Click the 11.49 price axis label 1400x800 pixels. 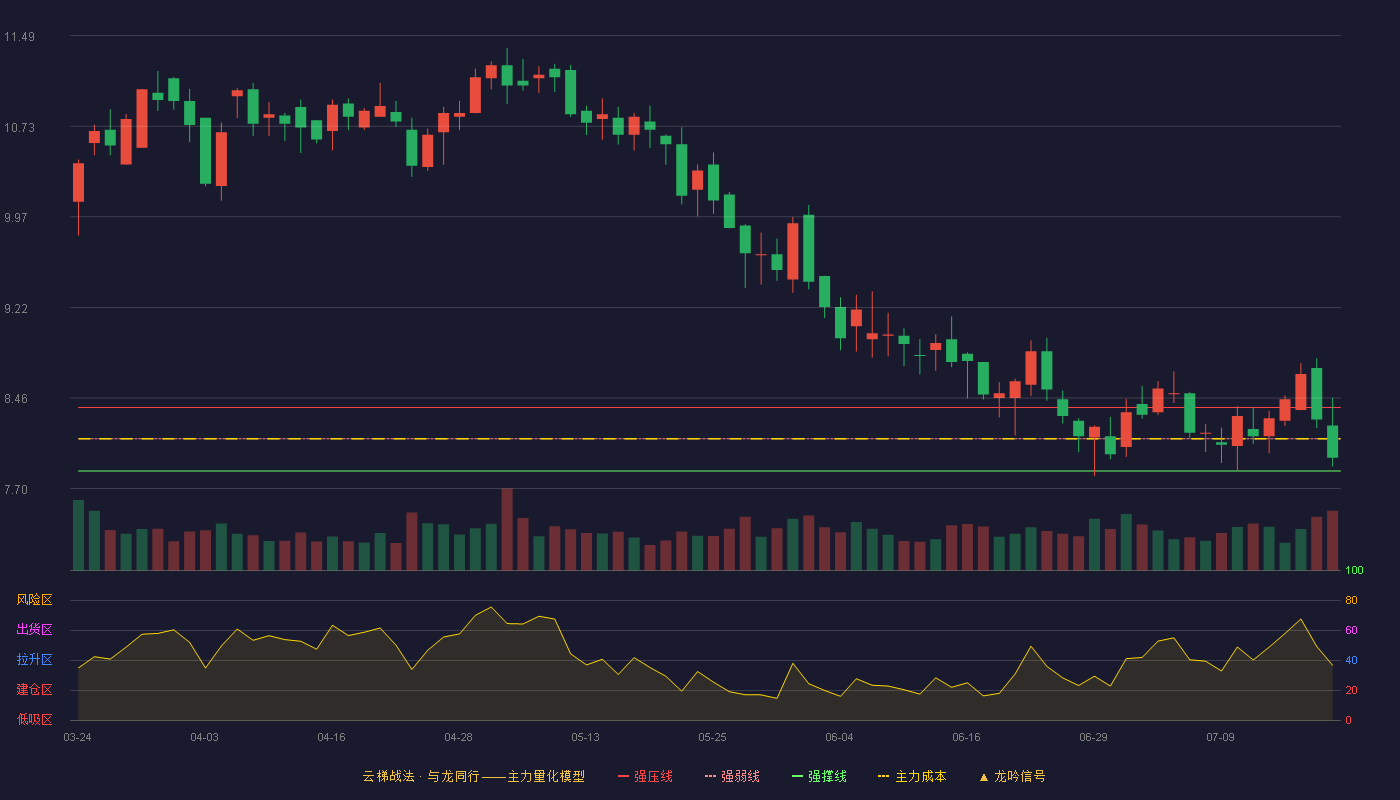point(19,37)
